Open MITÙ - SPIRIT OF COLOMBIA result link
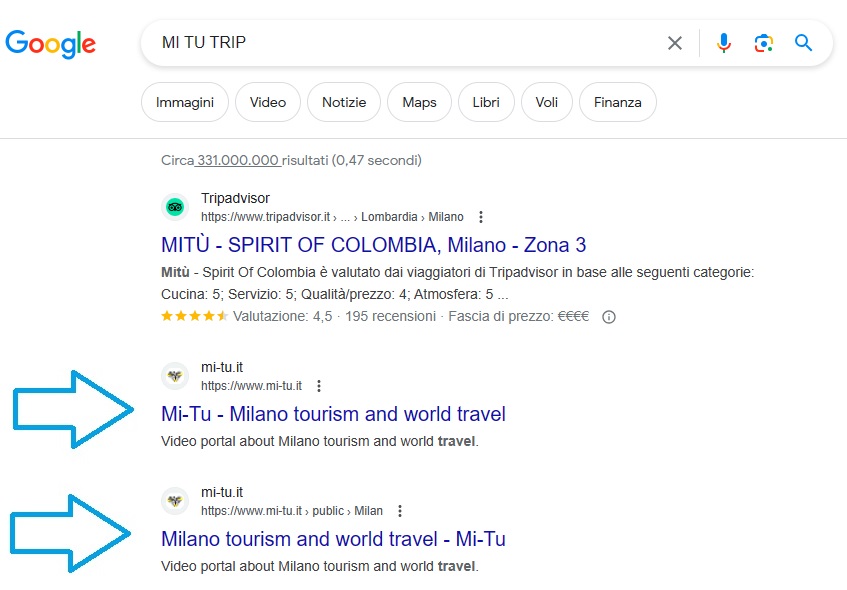 click(x=373, y=245)
